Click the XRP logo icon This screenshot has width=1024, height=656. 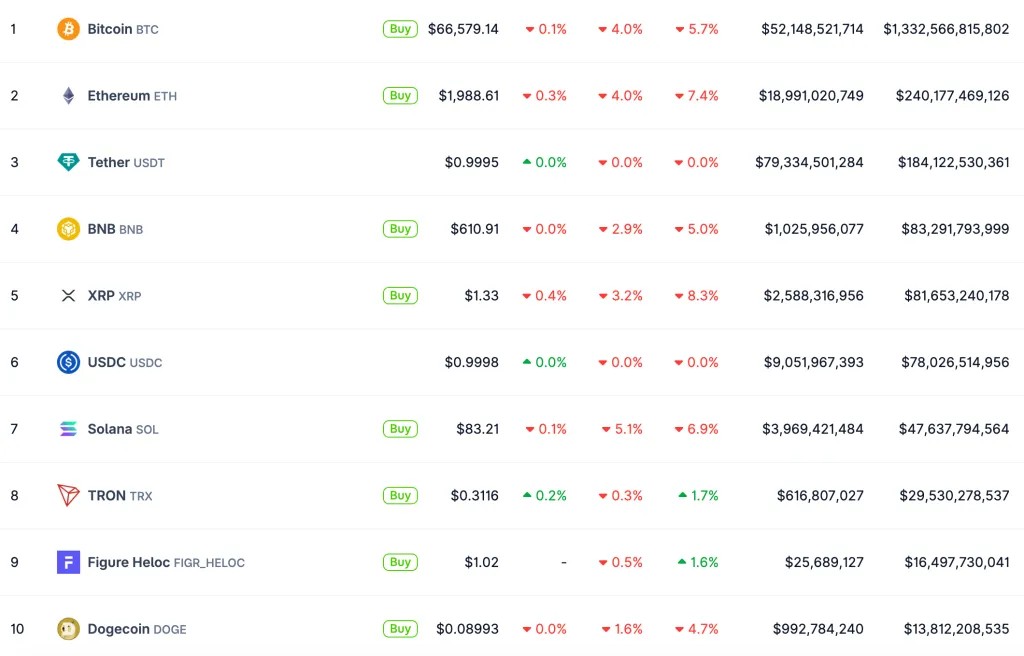68,296
